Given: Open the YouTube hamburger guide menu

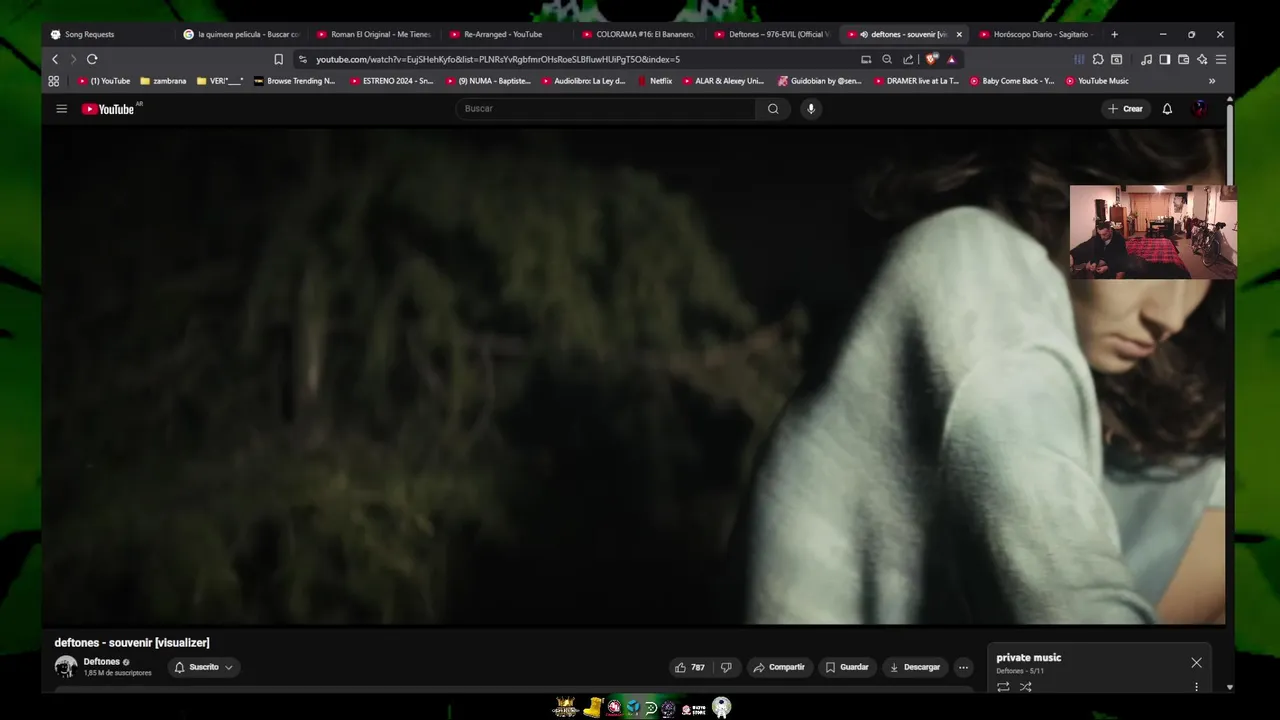Looking at the screenshot, I should click(61, 109).
